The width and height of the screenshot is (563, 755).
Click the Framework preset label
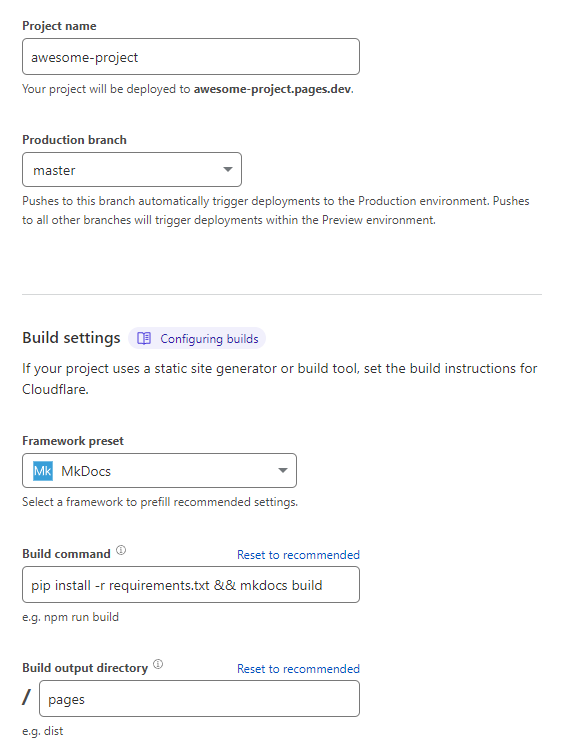[73, 441]
